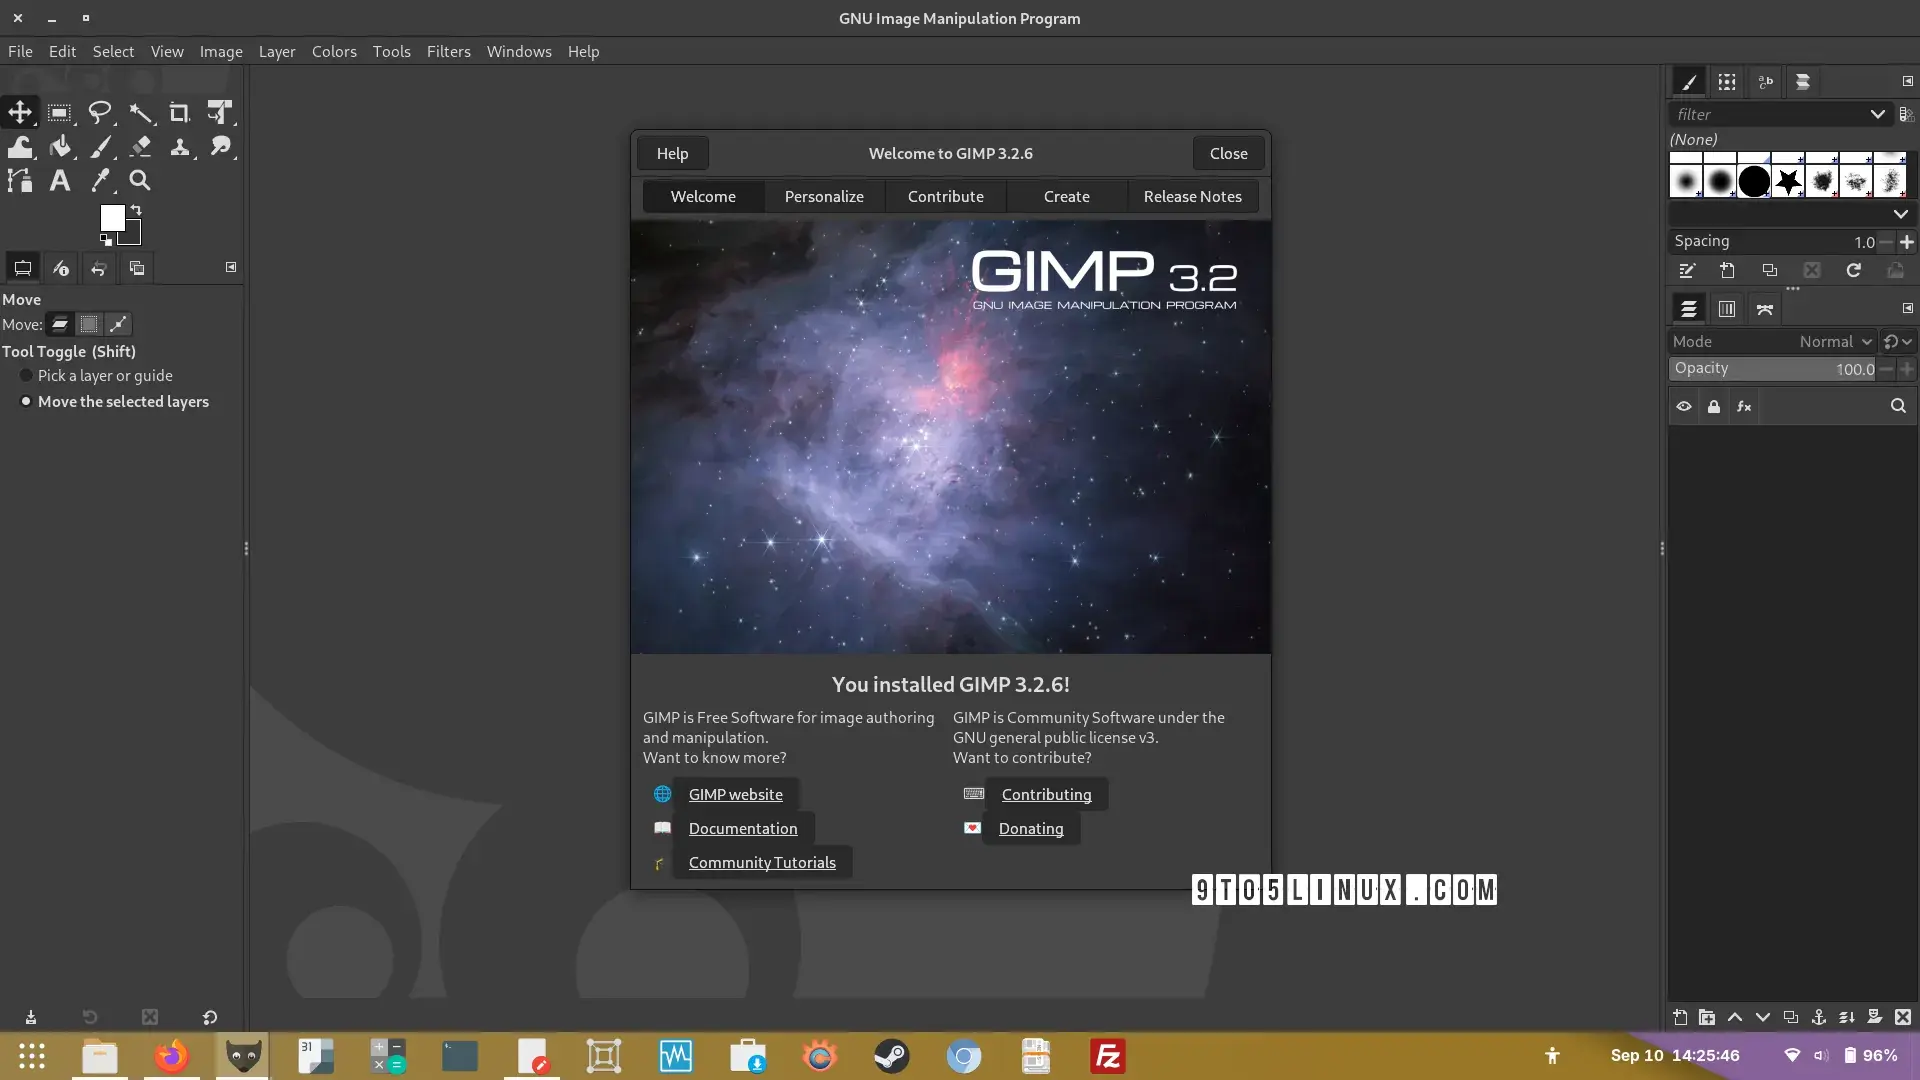Image resolution: width=1920 pixels, height=1080 pixels.
Task: Select the Text tool
Action: pos(60,181)
